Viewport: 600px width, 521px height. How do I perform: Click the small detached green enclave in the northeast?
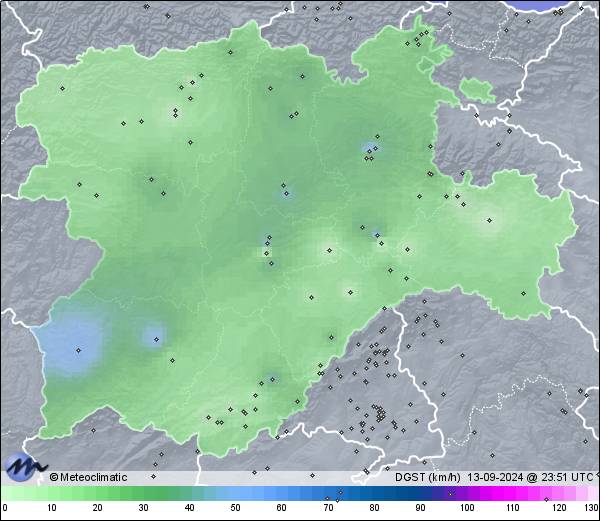click(x=477, y=89)
